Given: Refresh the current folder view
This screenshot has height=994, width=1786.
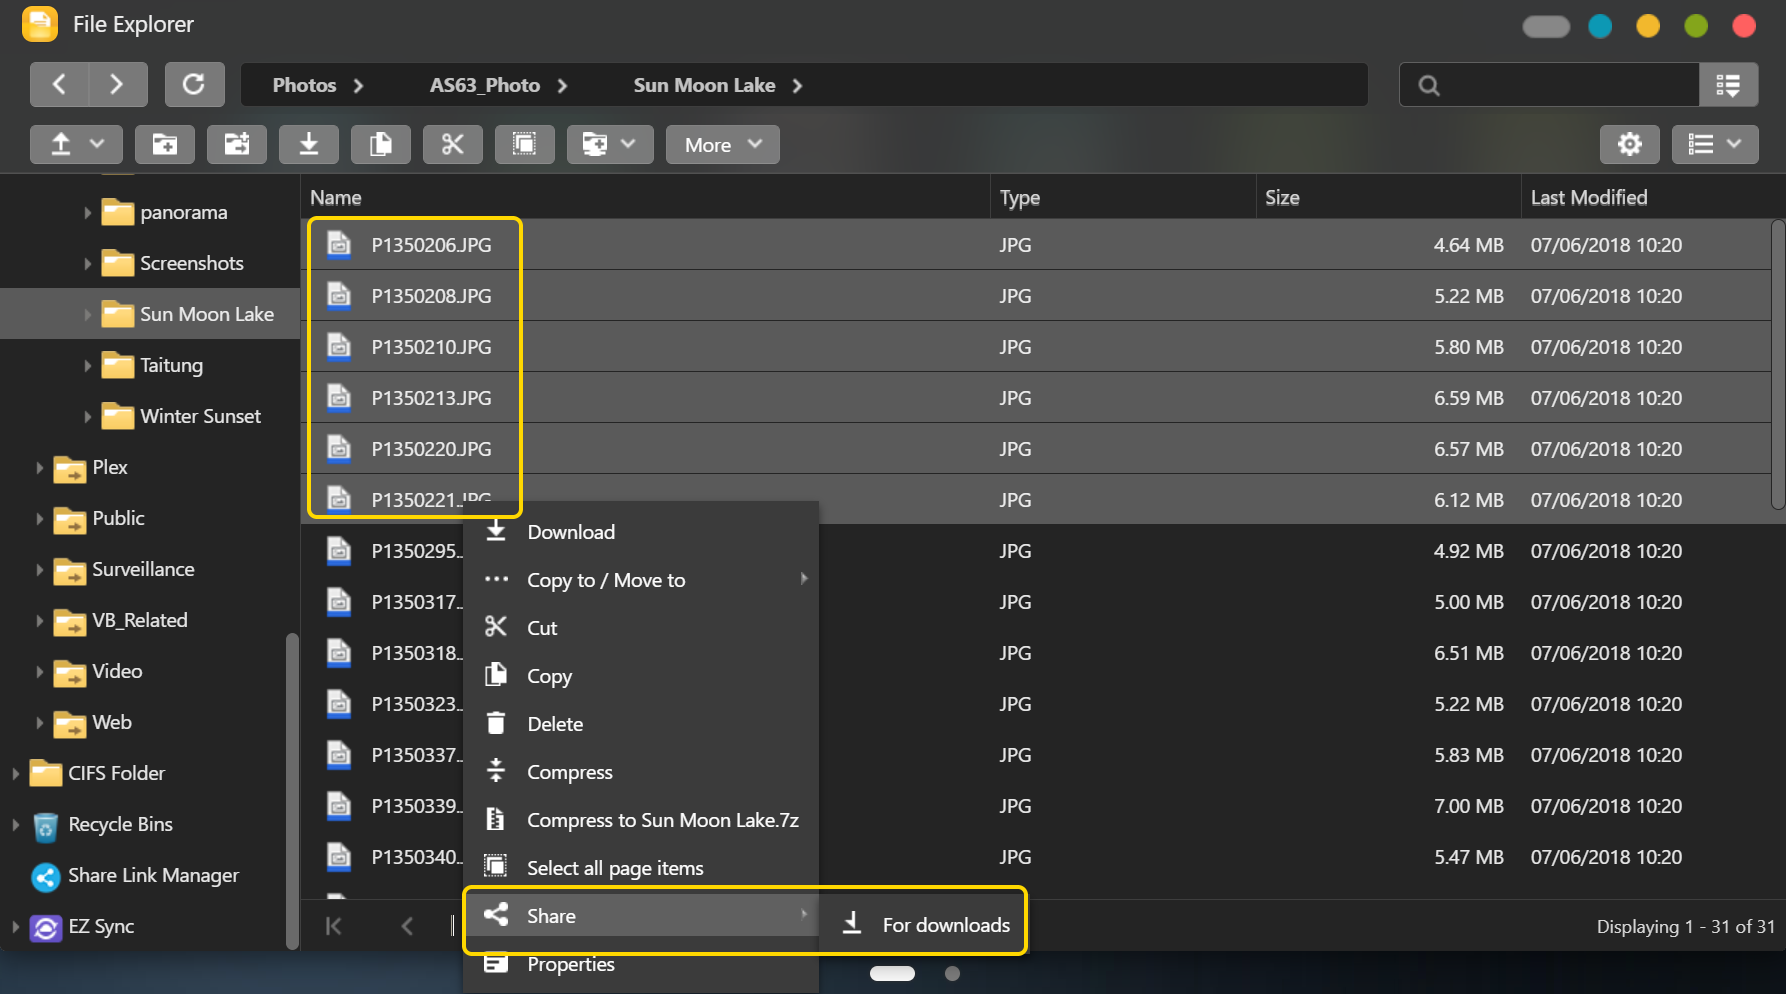Looking at the screenshot, I should point(194,84).
